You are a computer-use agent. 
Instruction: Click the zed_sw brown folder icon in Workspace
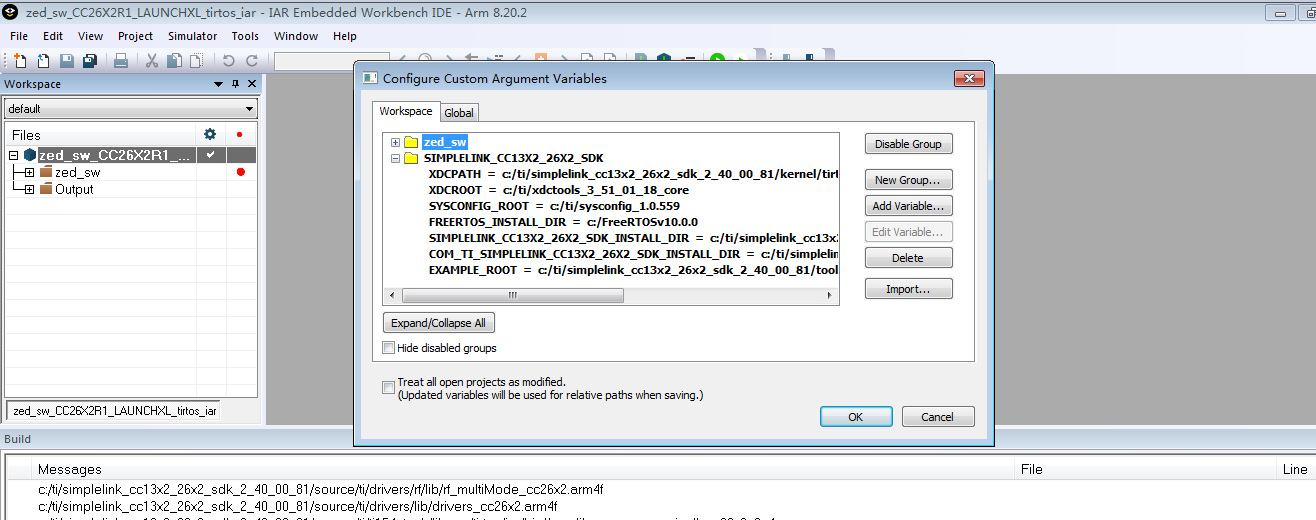[46, 172]
